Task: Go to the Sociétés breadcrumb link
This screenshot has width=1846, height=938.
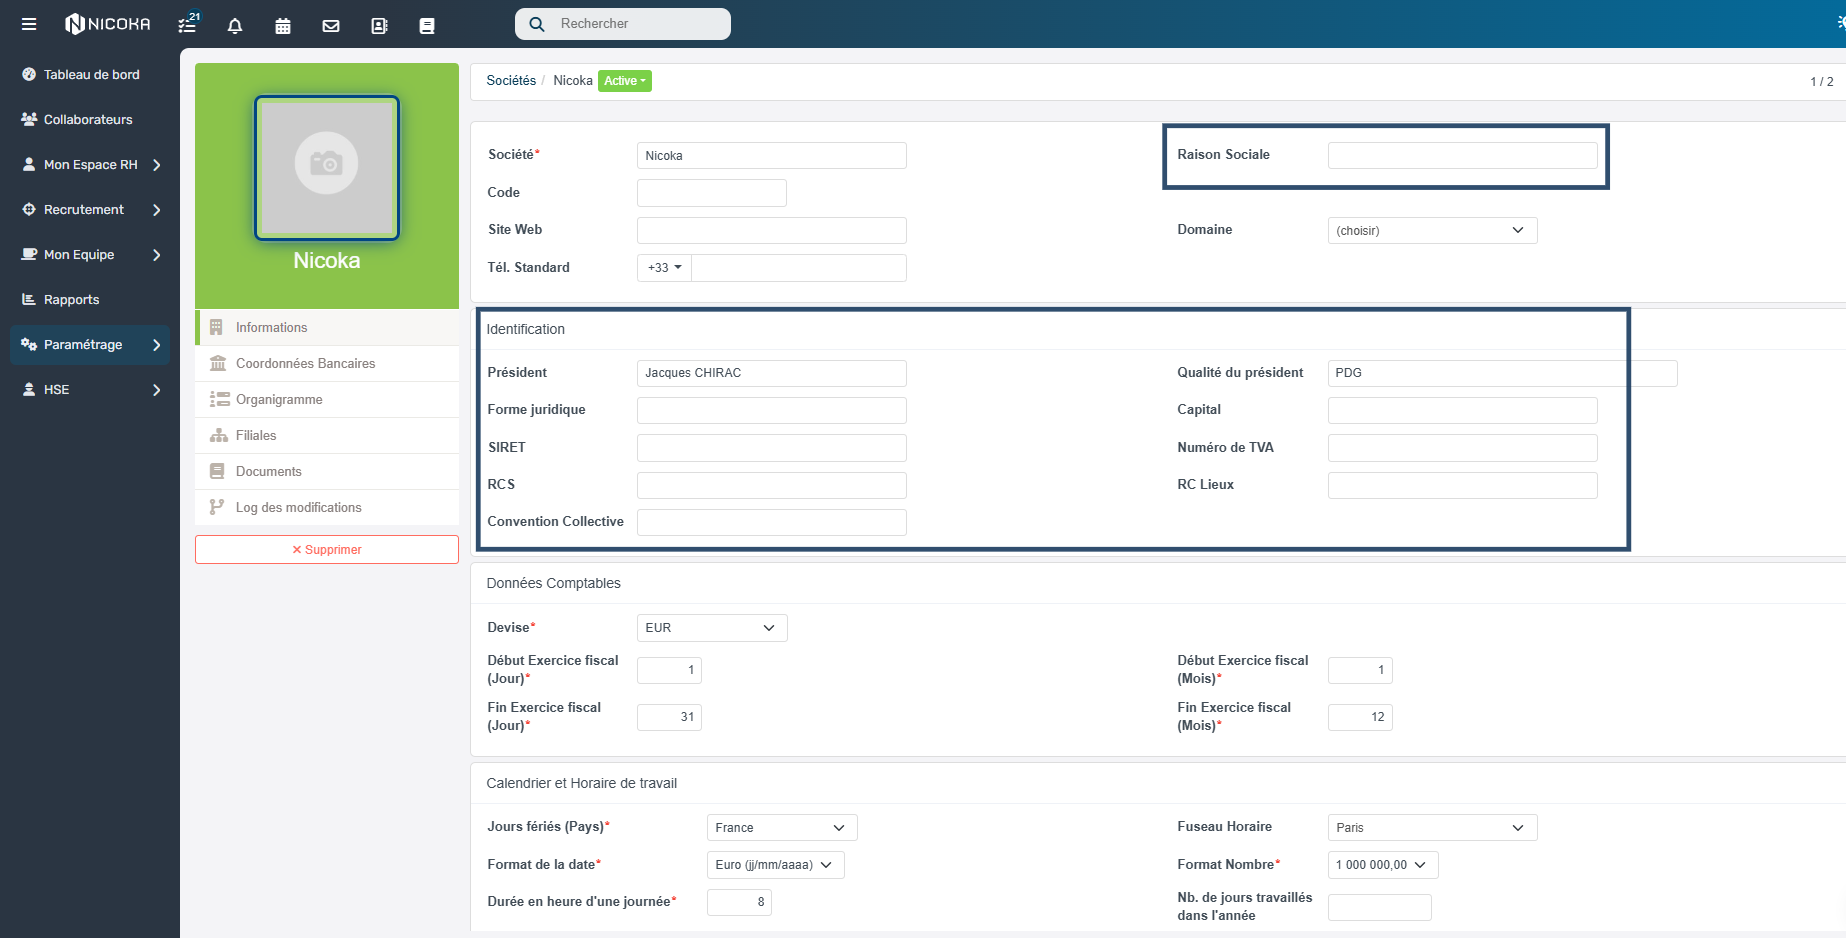Action: point(511,80)
